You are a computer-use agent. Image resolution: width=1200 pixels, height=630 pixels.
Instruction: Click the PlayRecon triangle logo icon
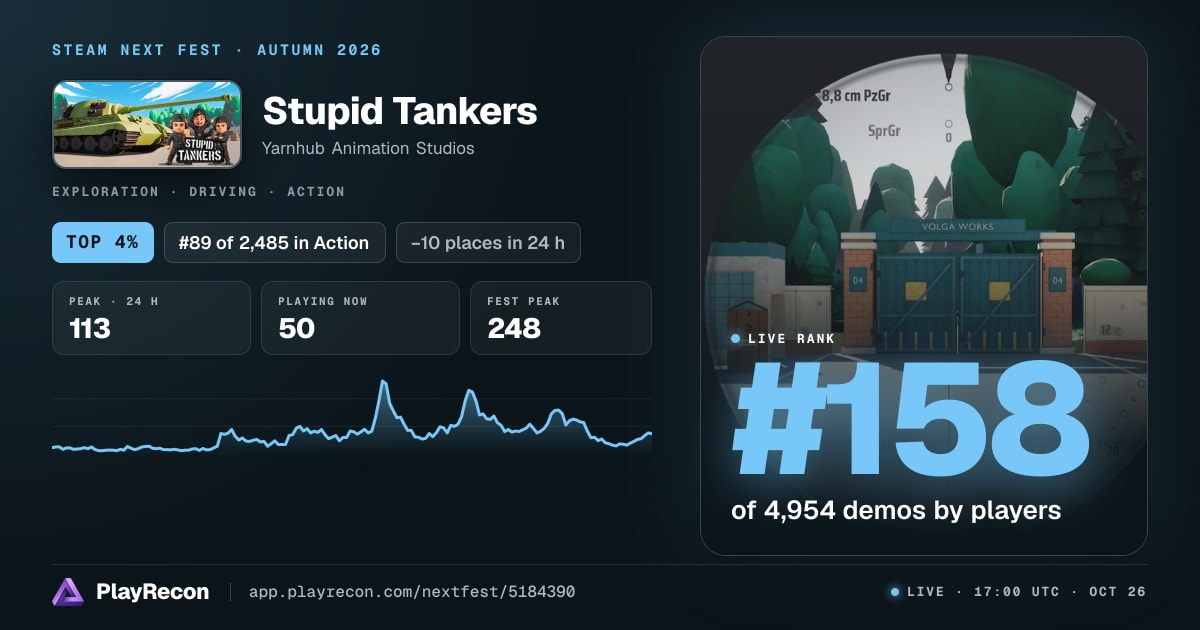[x=68, y=592]
